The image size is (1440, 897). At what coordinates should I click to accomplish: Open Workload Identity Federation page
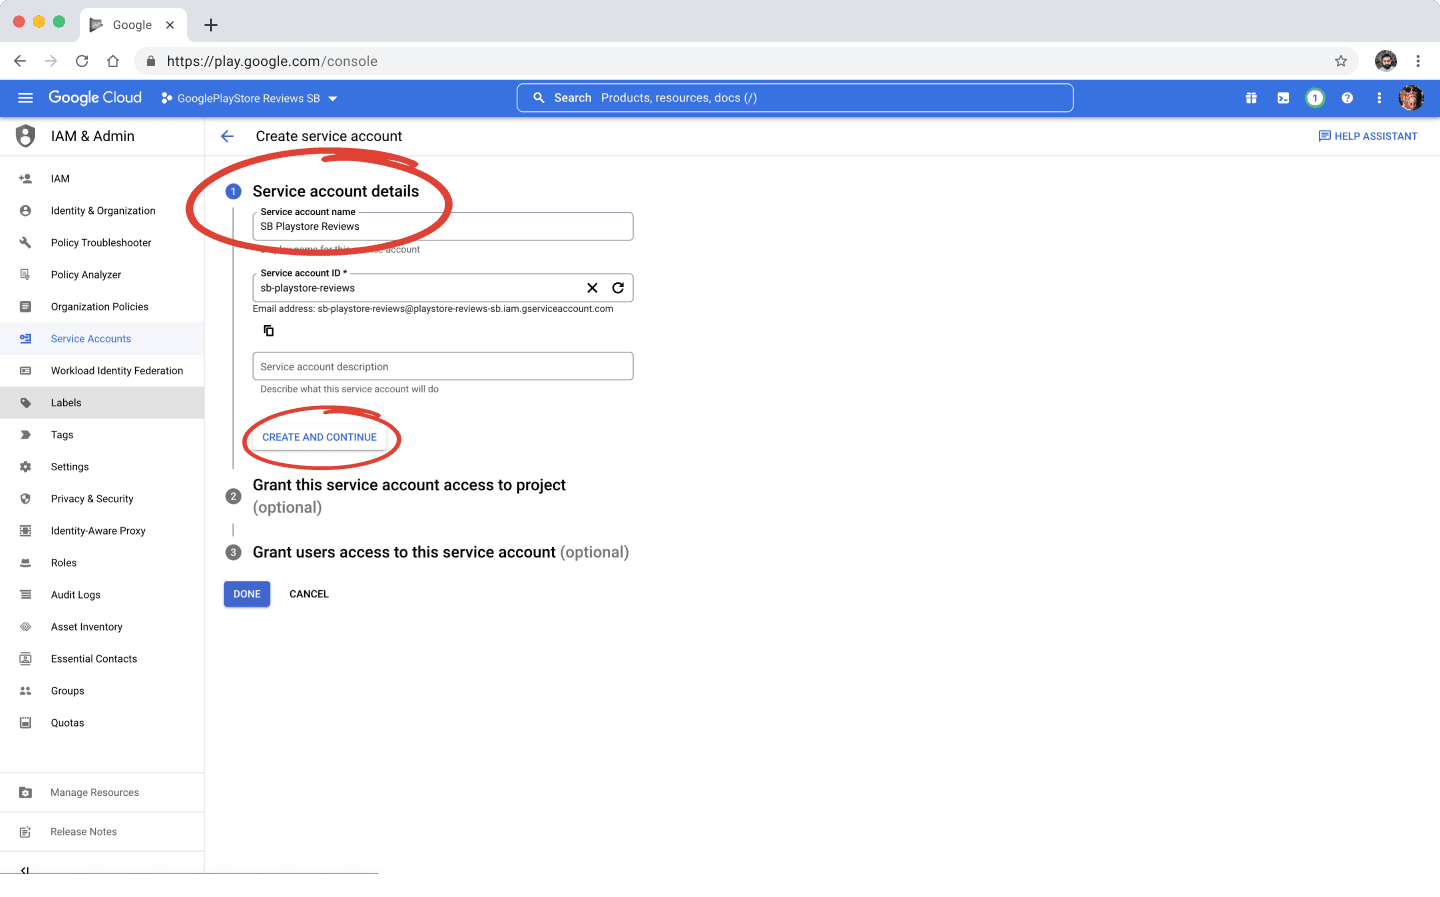102,371
